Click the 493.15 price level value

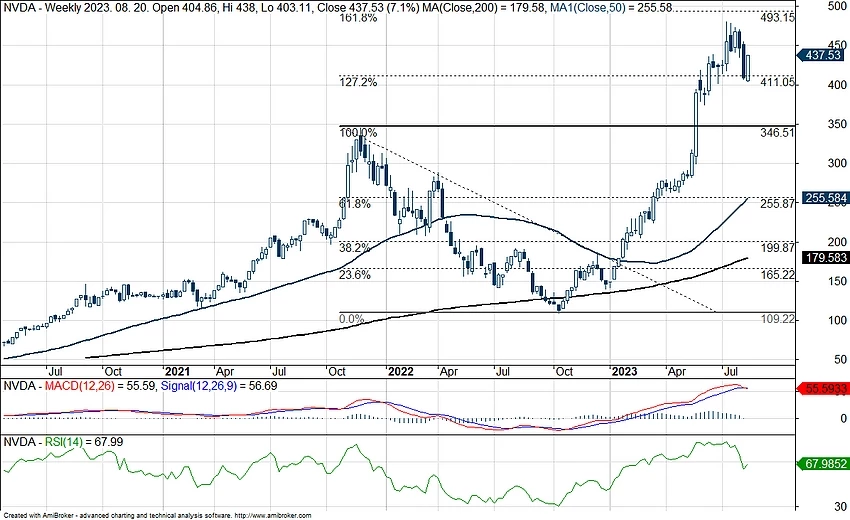coord(778,18)
